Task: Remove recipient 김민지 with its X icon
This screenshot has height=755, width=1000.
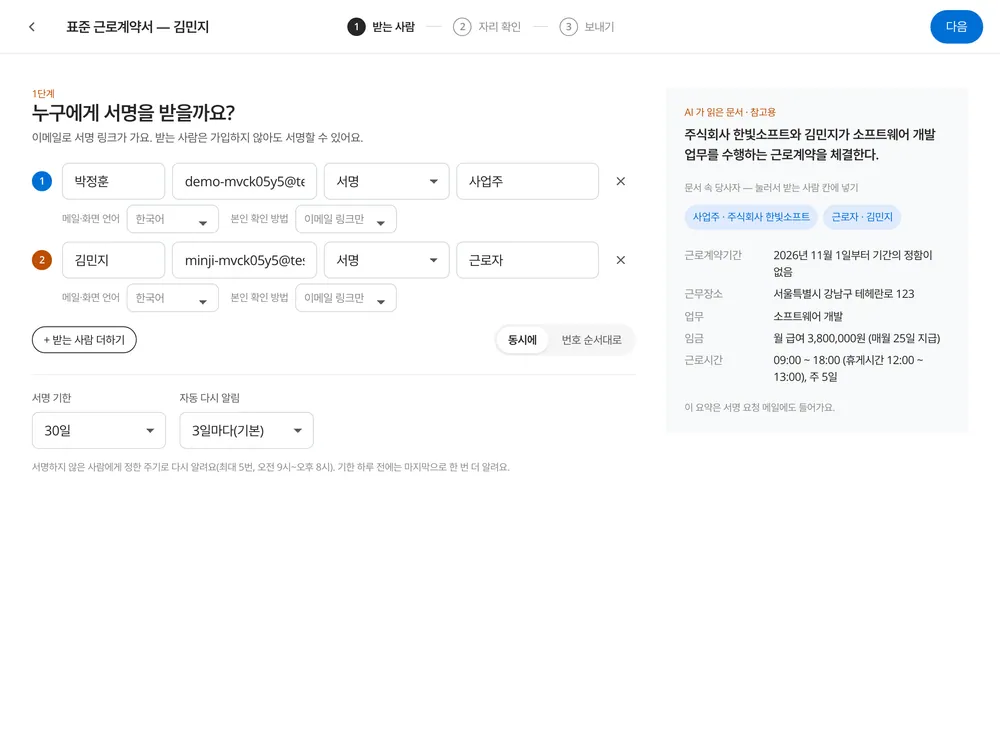Action: pos(621,260)
